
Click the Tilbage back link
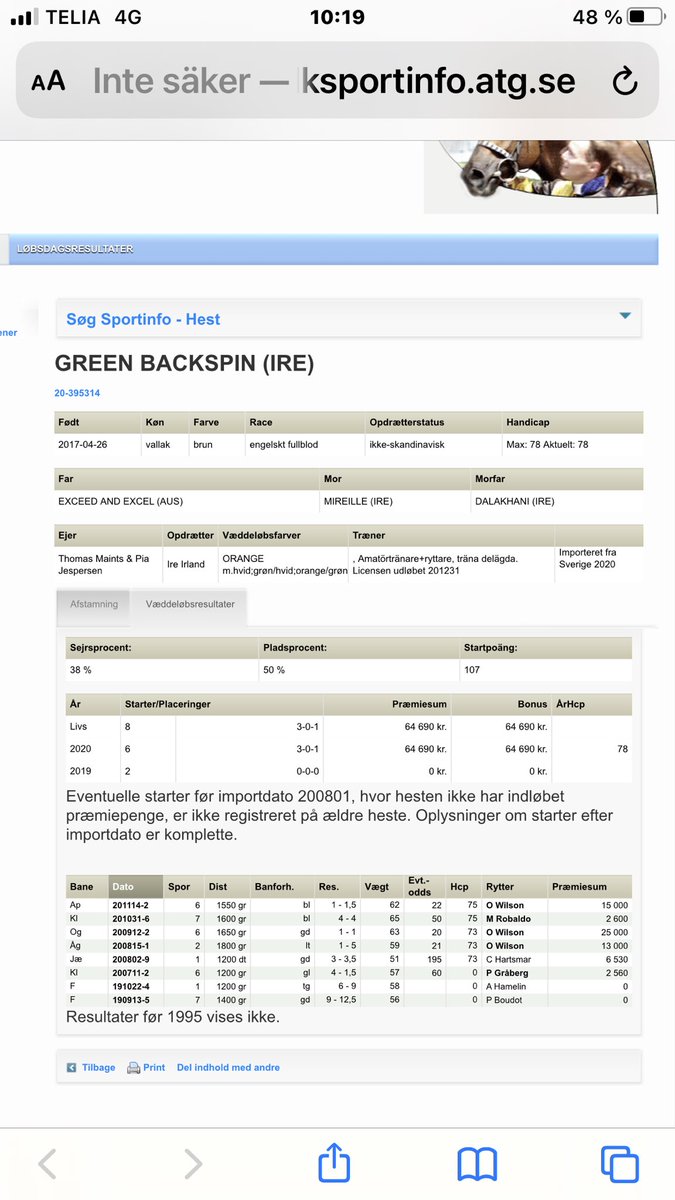click(x=98, y=1067)
